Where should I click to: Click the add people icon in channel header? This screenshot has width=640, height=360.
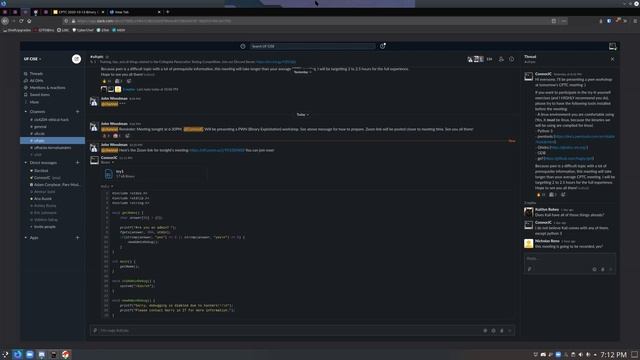click(x=501, y=59)
